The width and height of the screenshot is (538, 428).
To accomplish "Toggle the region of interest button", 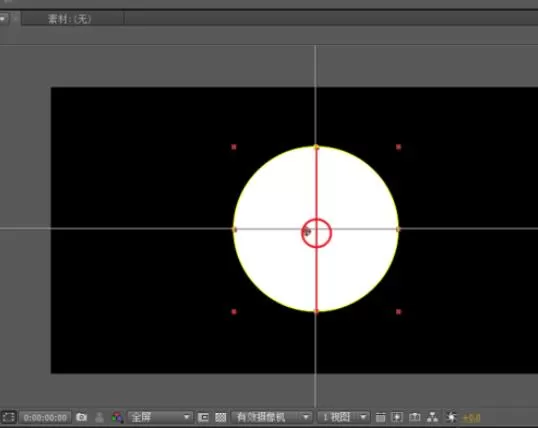I will click(8, 417).
